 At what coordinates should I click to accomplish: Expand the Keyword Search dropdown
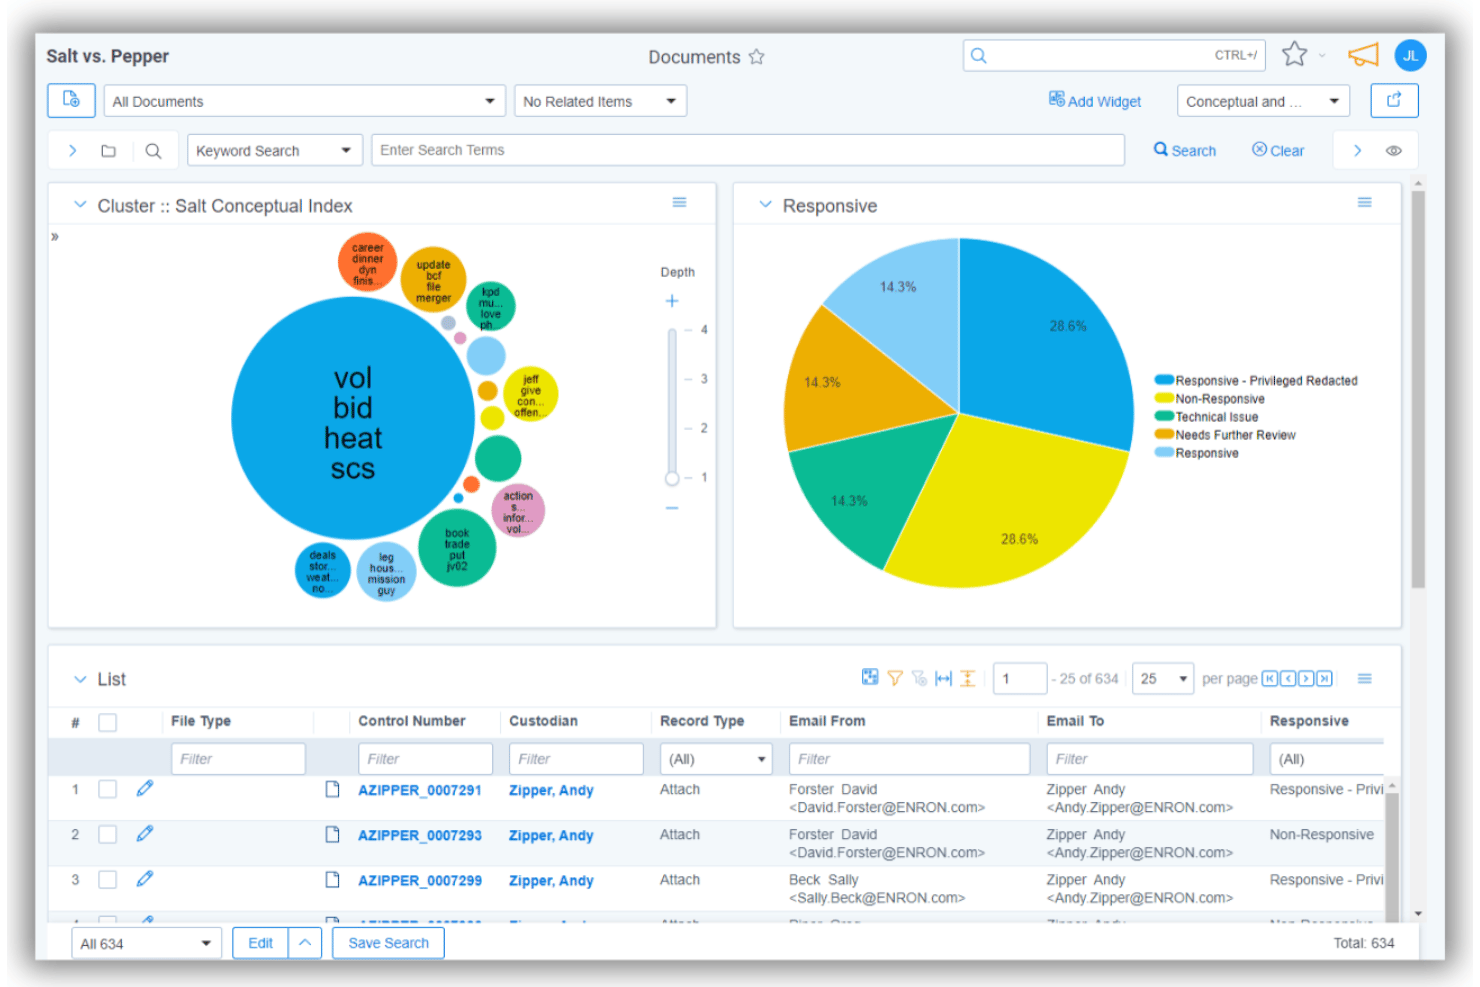point(274,151)
